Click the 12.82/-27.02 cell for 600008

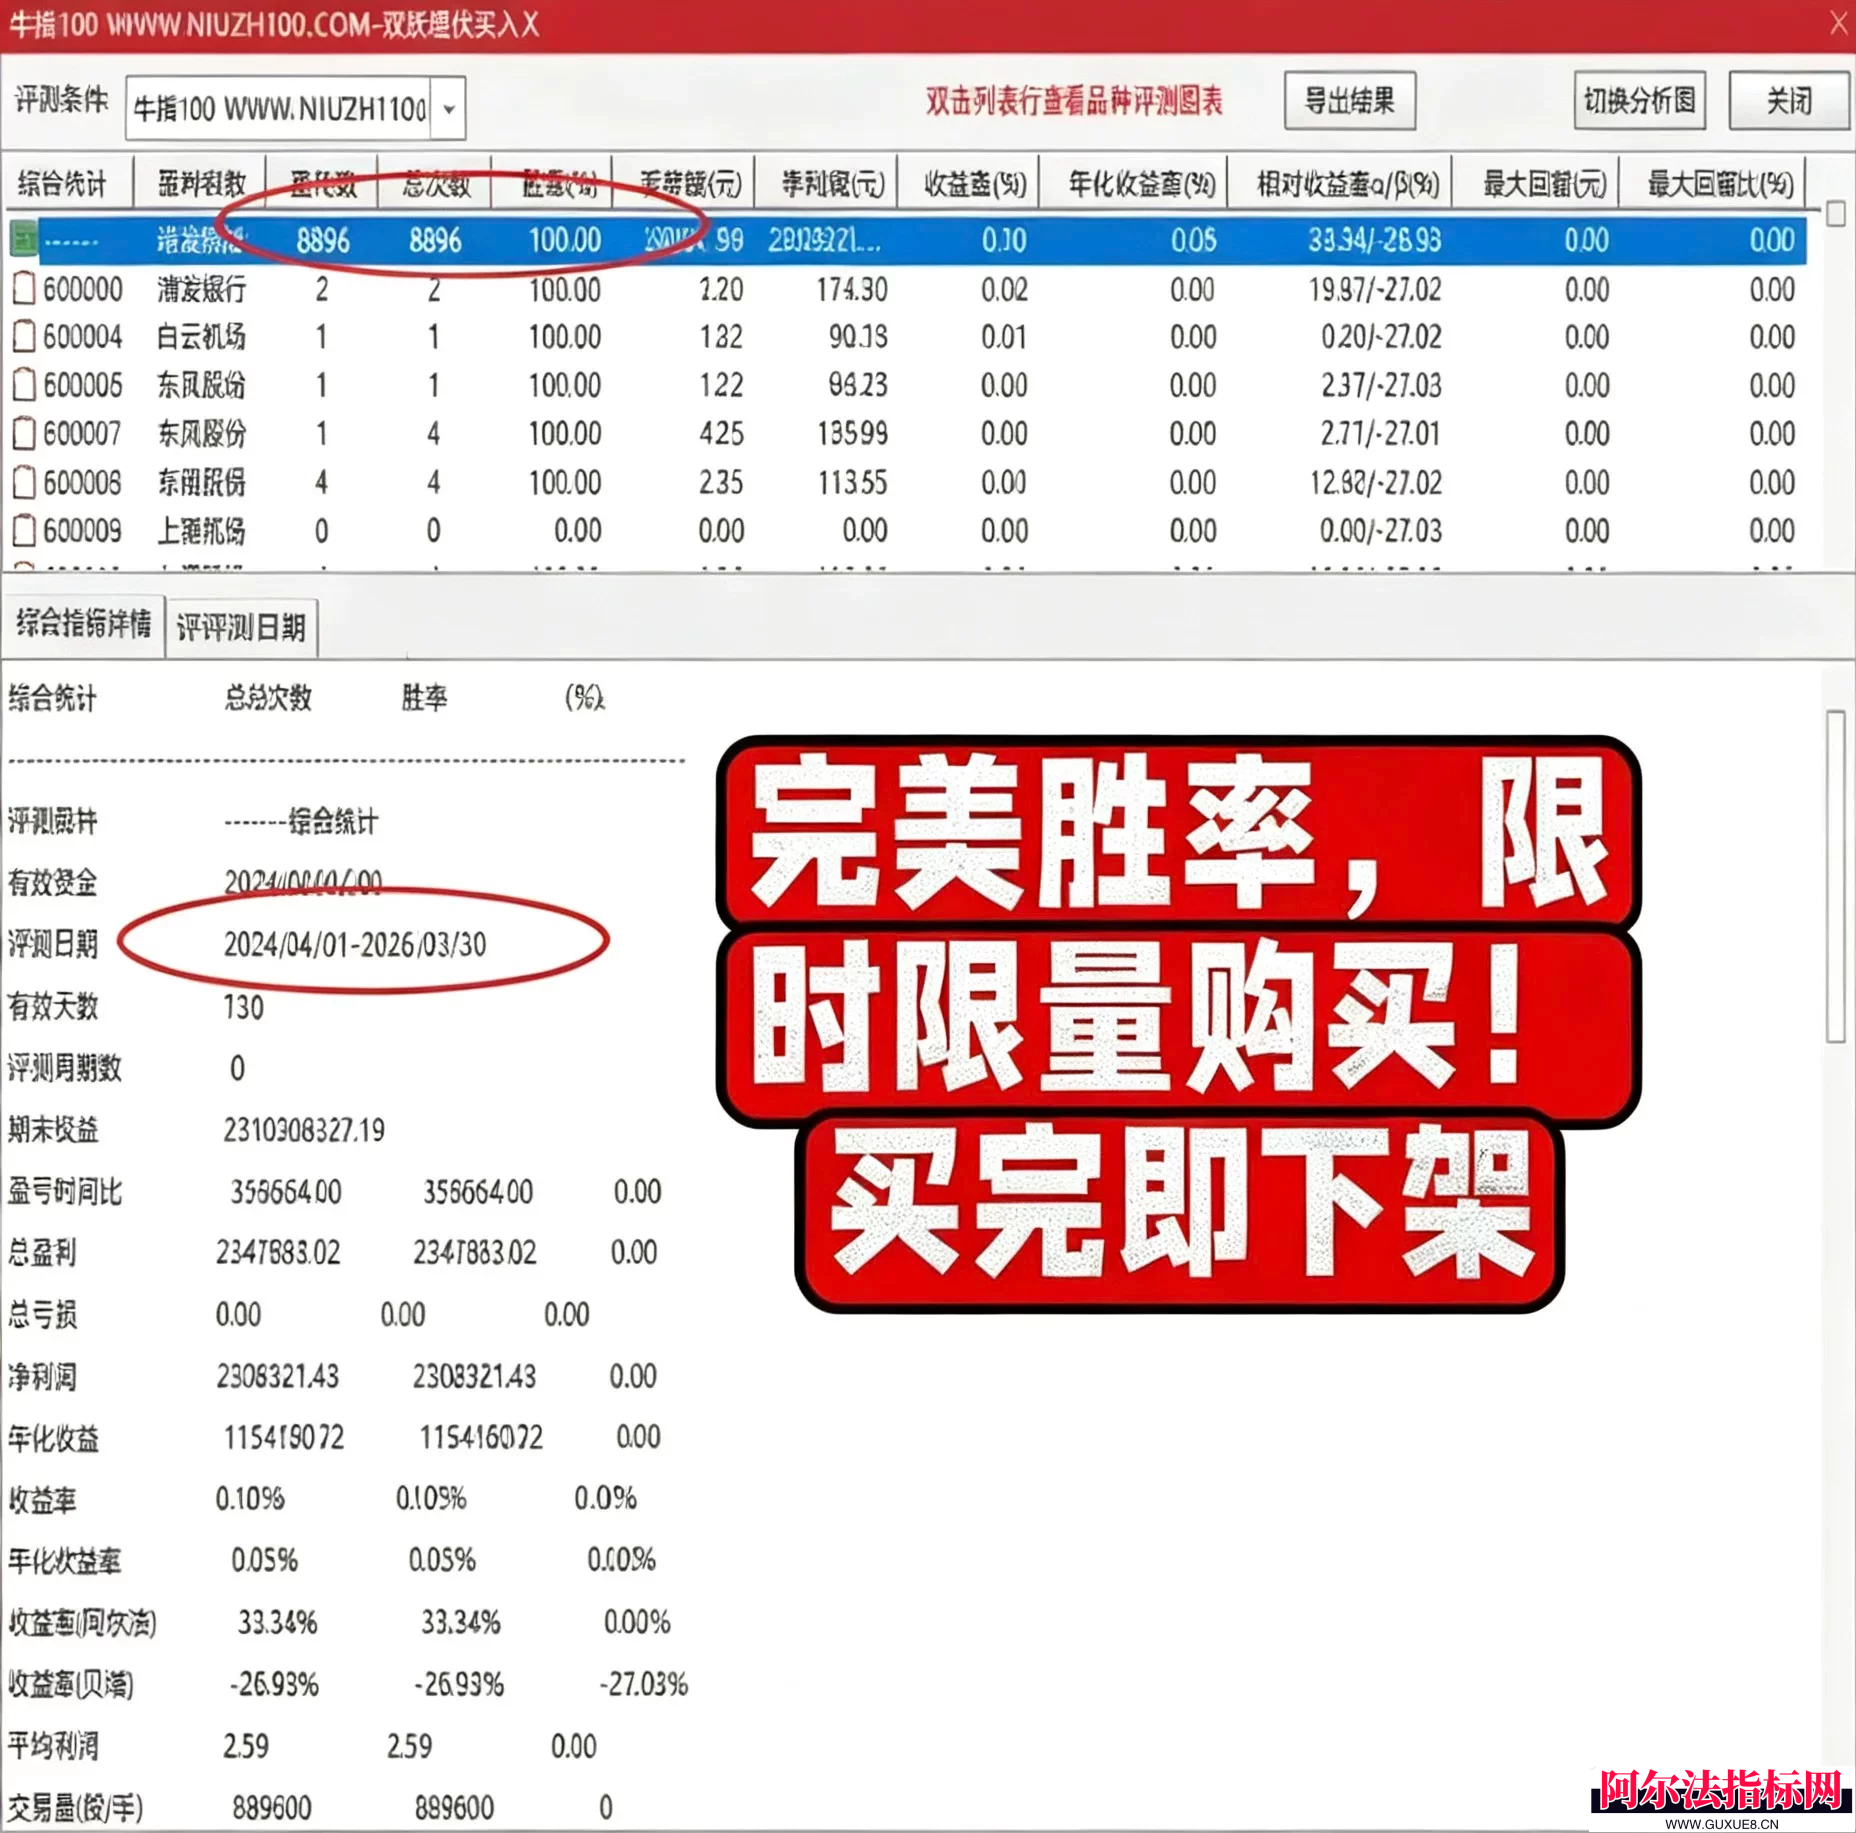coord(1376,482)
